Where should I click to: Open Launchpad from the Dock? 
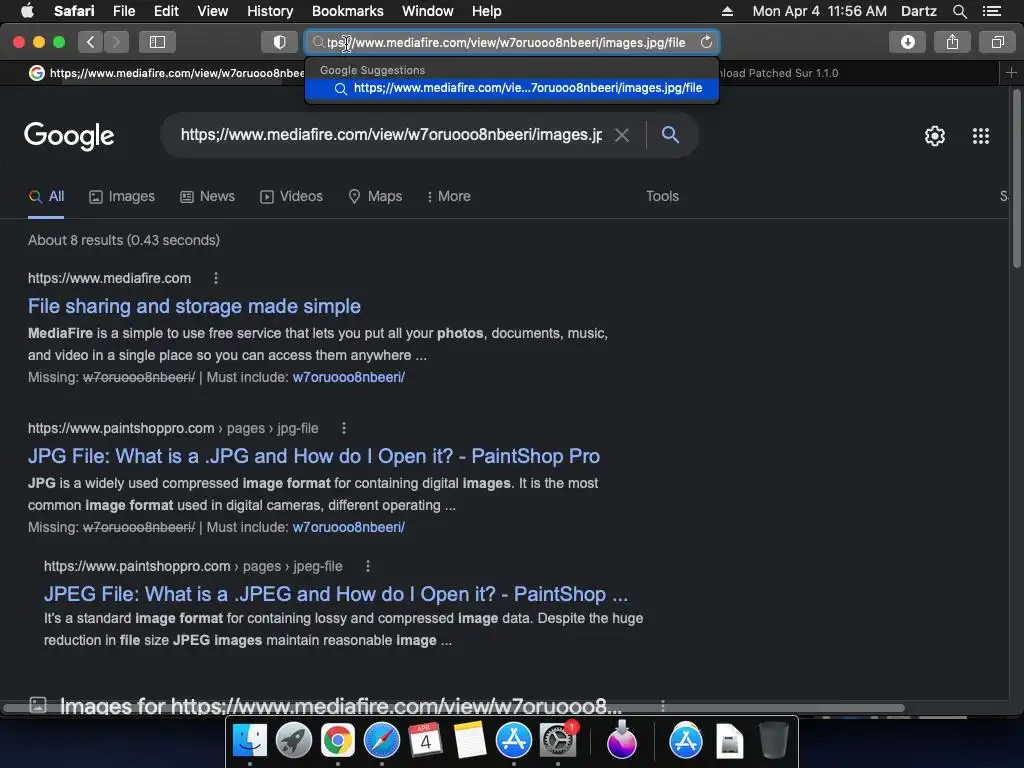point(294,740)
